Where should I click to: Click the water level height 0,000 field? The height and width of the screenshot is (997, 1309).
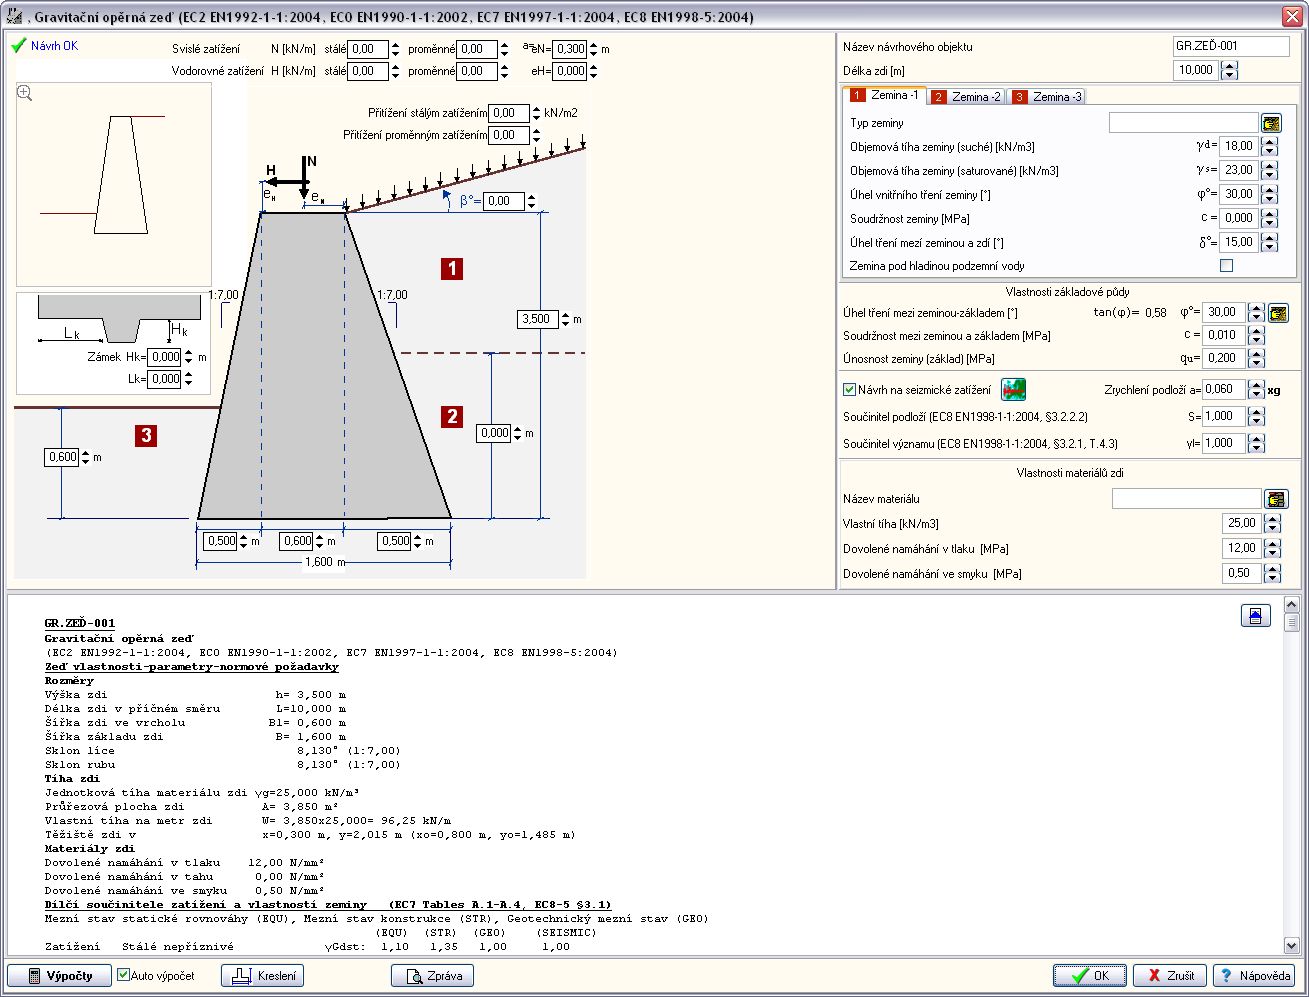pos(493,433)
